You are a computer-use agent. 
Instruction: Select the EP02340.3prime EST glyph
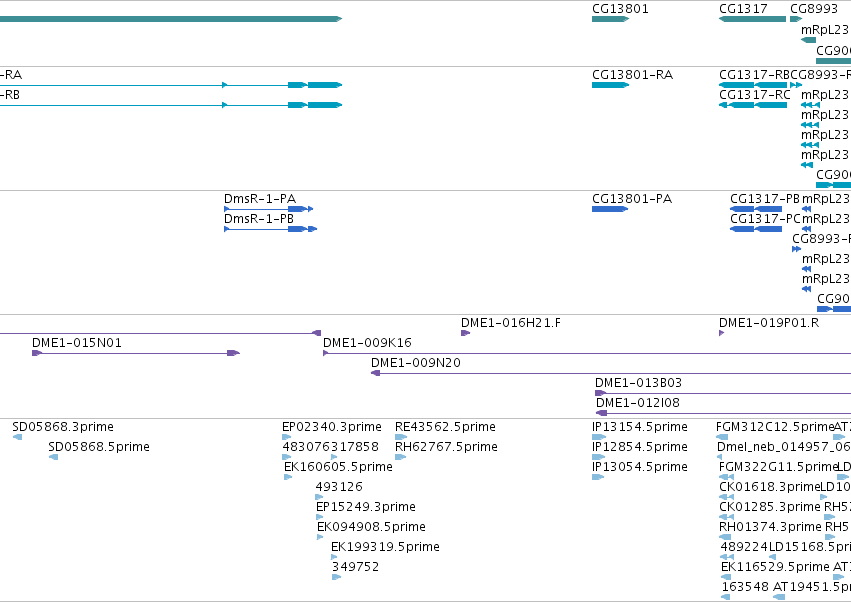click(287, 437)
